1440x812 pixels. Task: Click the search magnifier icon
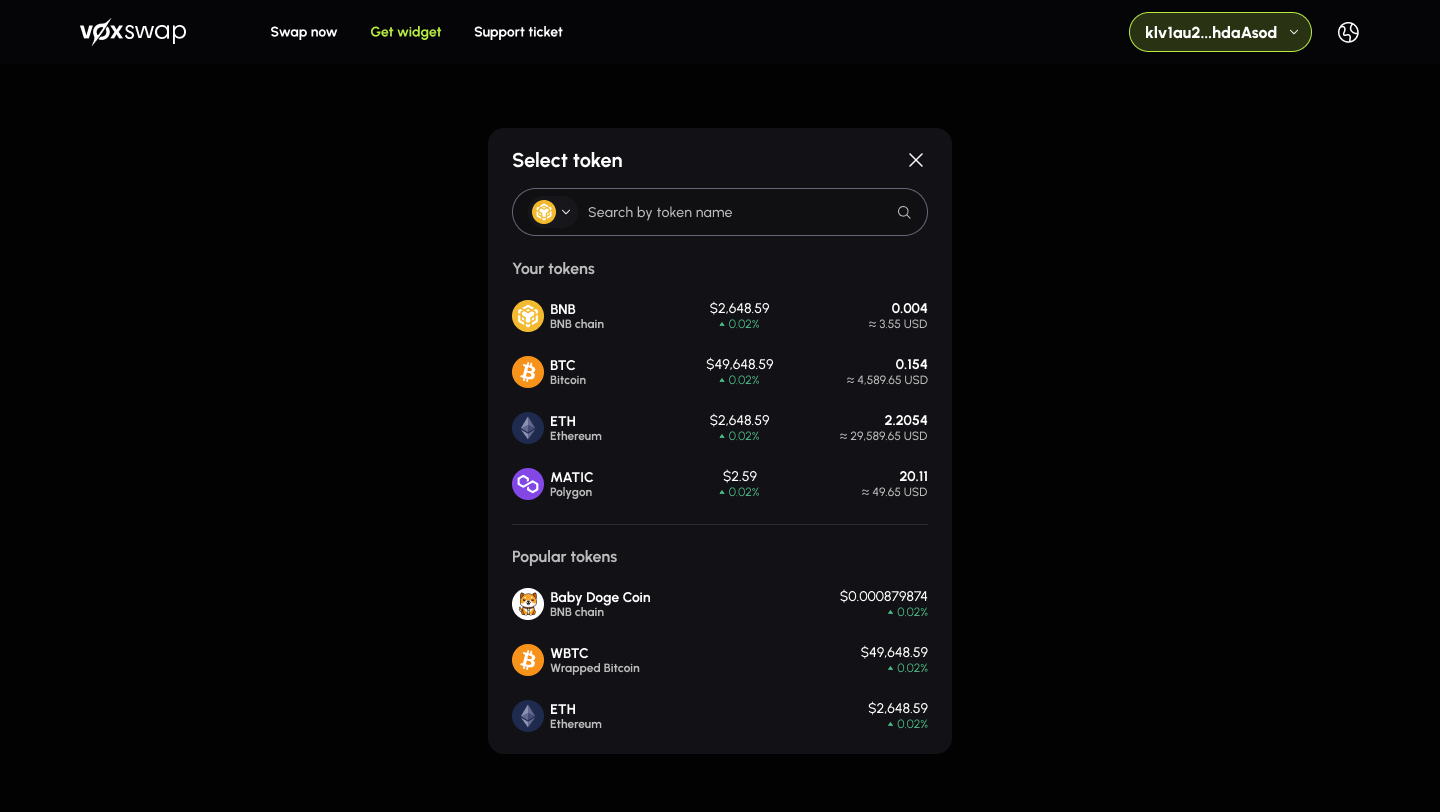904,212
